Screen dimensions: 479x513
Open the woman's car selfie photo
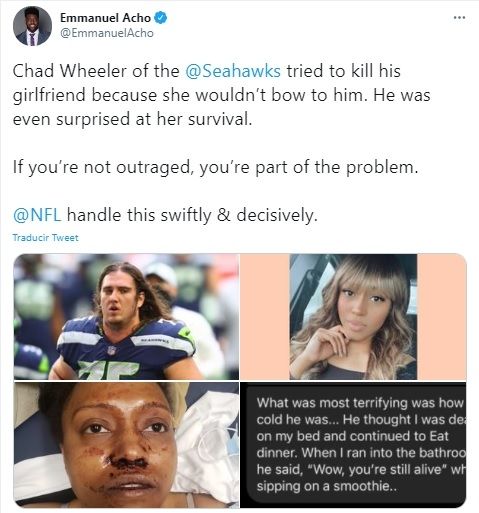(x=353, y=317)
